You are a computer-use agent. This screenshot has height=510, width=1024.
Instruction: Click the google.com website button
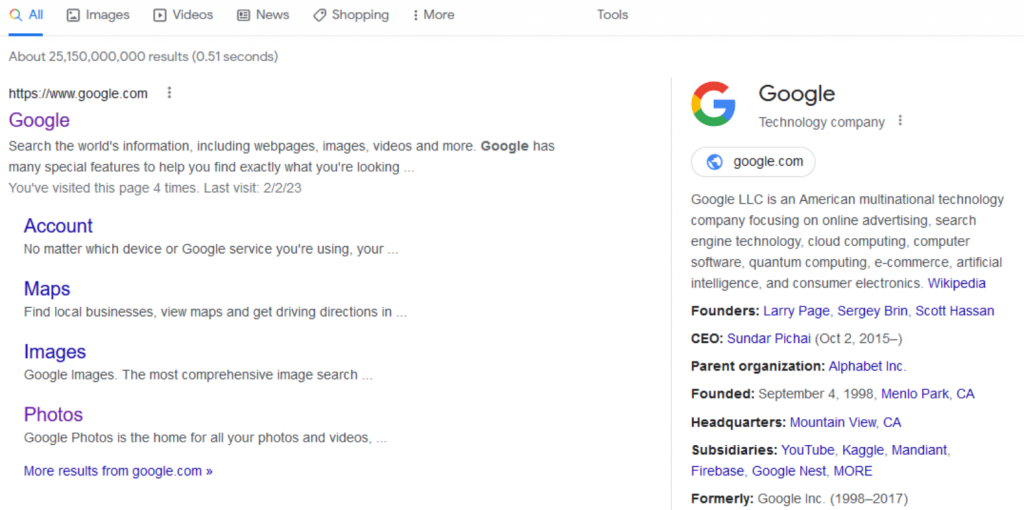click(753, 162)
